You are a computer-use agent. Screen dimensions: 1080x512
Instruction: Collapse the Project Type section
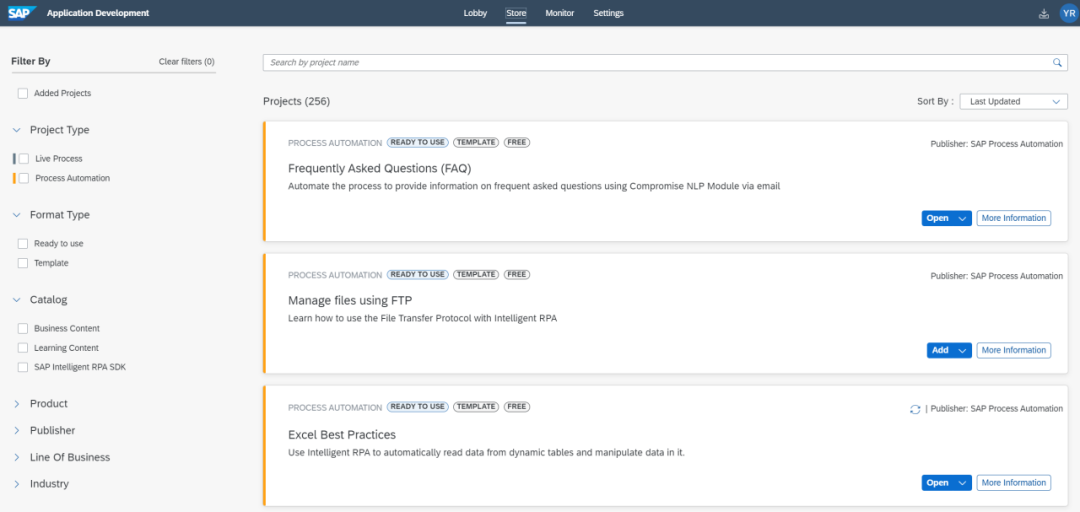click(17, 130)
